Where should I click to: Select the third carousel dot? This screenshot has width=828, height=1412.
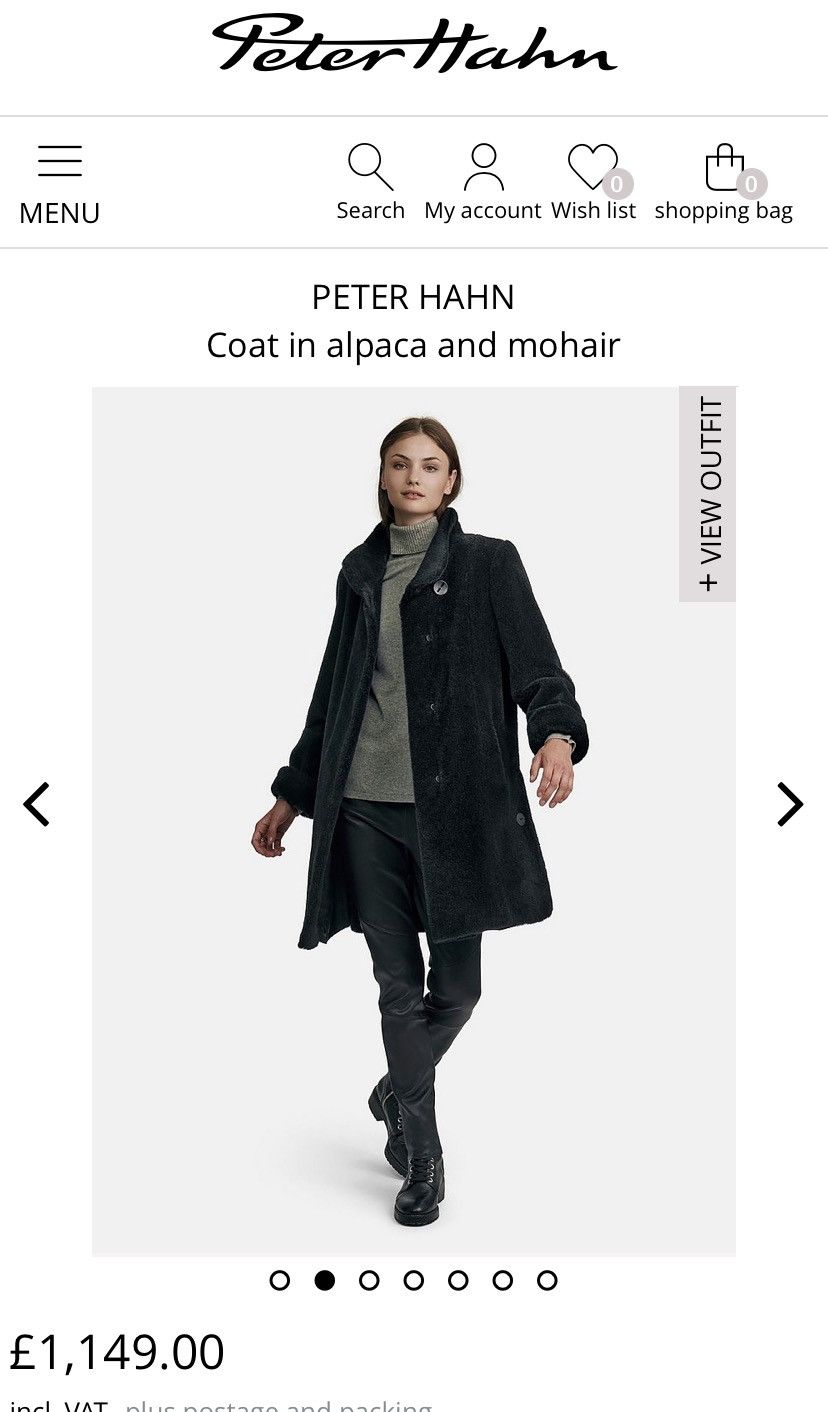(x=369, y=1280)
